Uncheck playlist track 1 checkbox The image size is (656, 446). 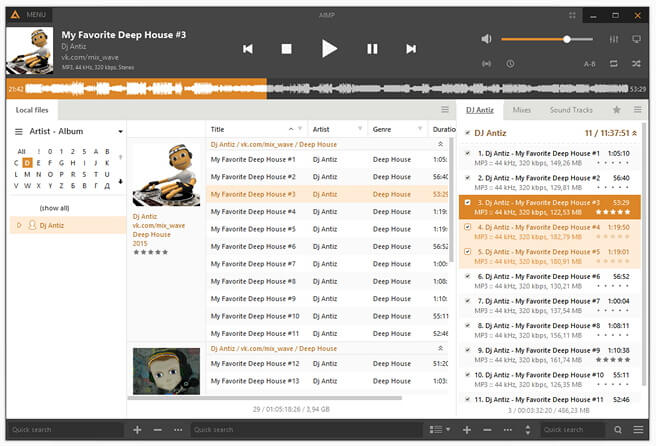[467, 153]
